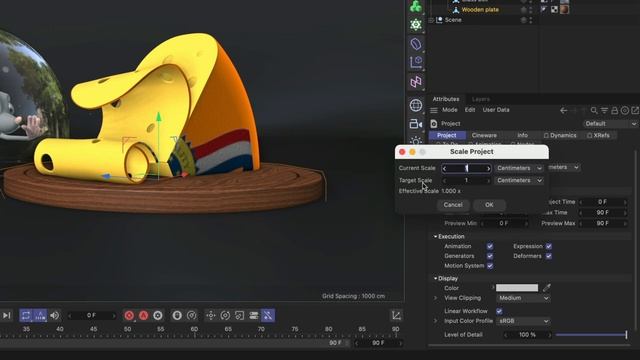The image size is (640, 360).
Task: Click the Camera object icon
Action: coord(416,124)
